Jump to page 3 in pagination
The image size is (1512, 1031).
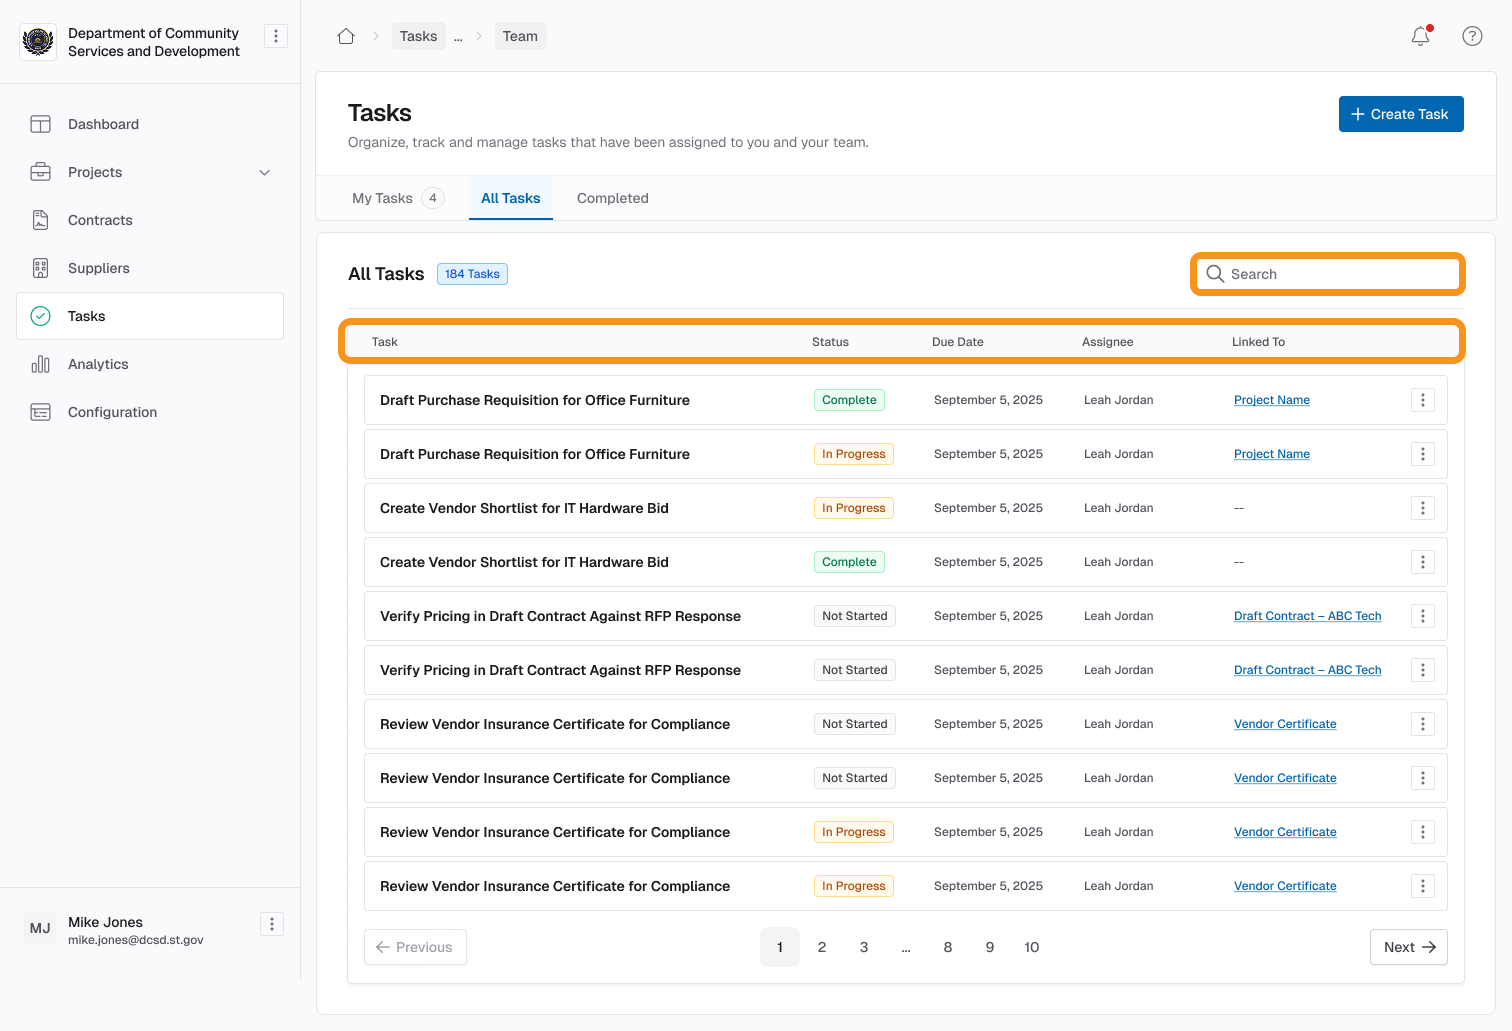pos(864,947)
